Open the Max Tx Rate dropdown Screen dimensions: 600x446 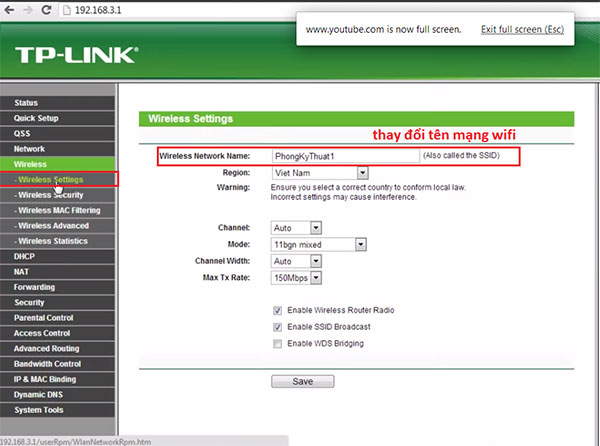pos(297,276)
